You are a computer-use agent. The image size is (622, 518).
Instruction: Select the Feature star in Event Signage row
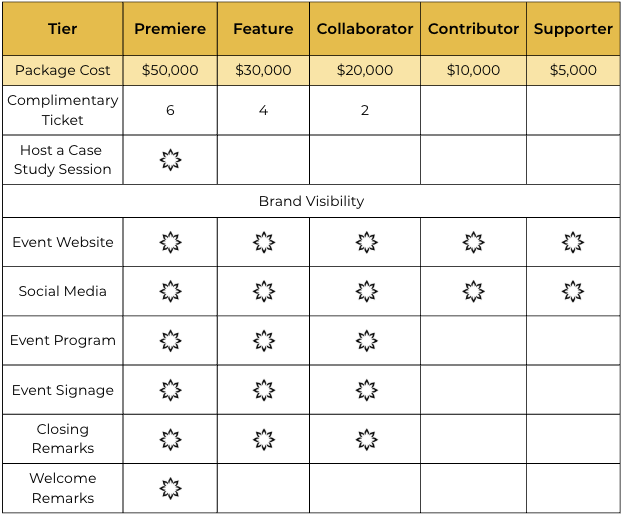[264, 390]
